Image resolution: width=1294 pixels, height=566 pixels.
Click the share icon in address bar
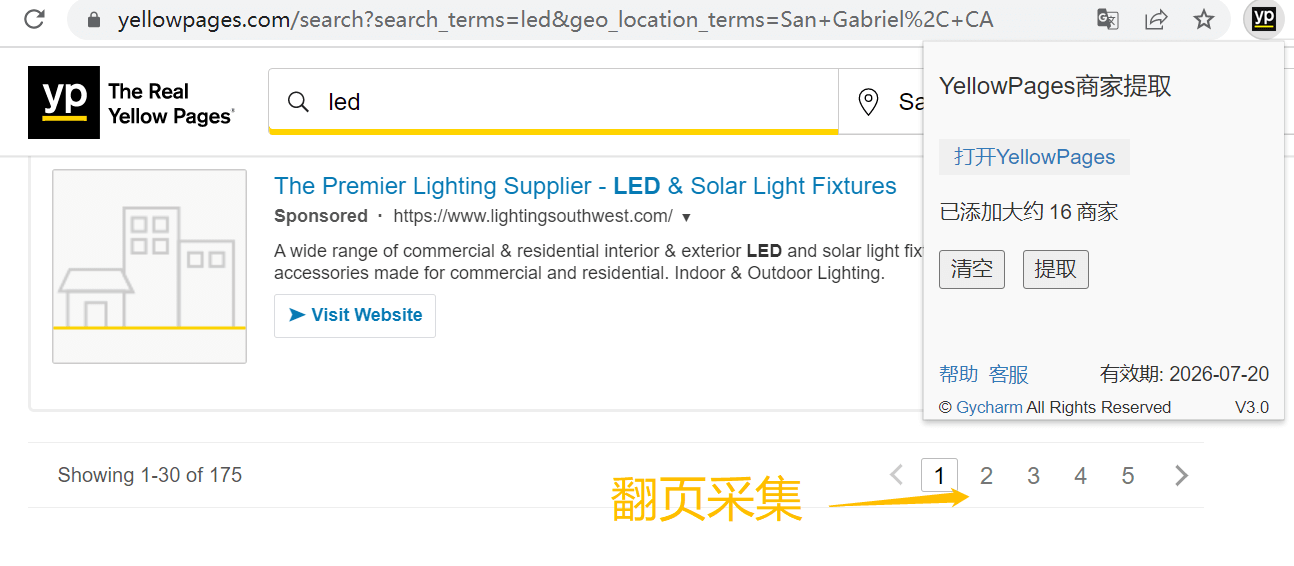(1156, 19)
